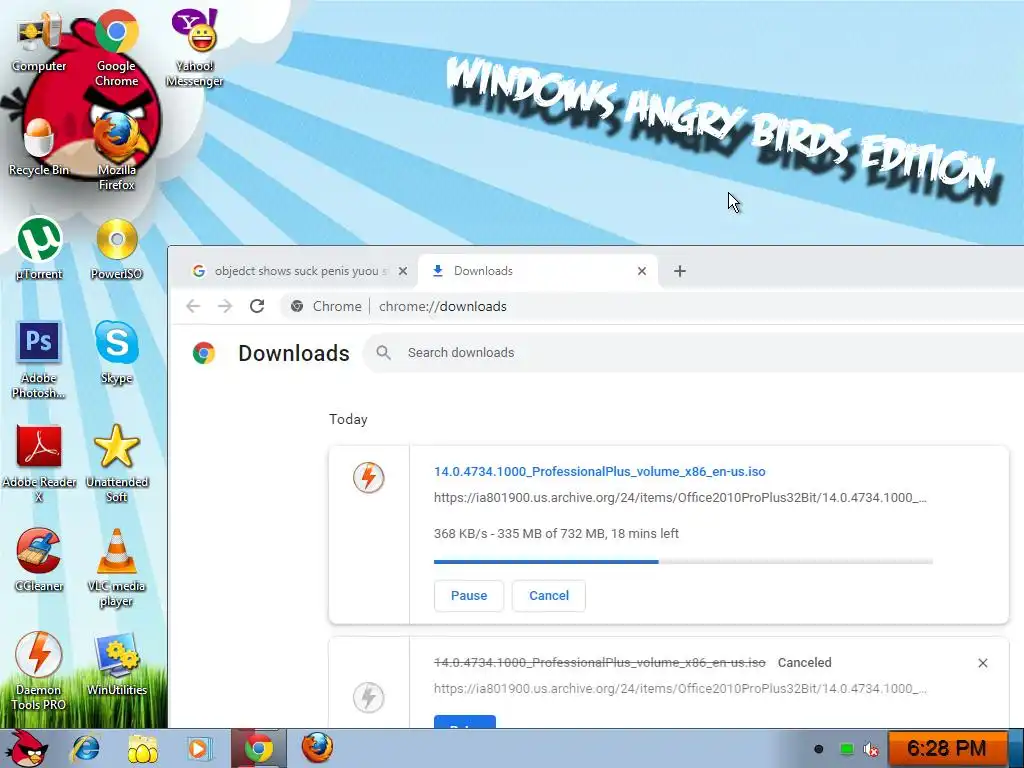Launch the VLC media player desktop icon
This screenshot has height=768, width=1024.
(116, 568)
